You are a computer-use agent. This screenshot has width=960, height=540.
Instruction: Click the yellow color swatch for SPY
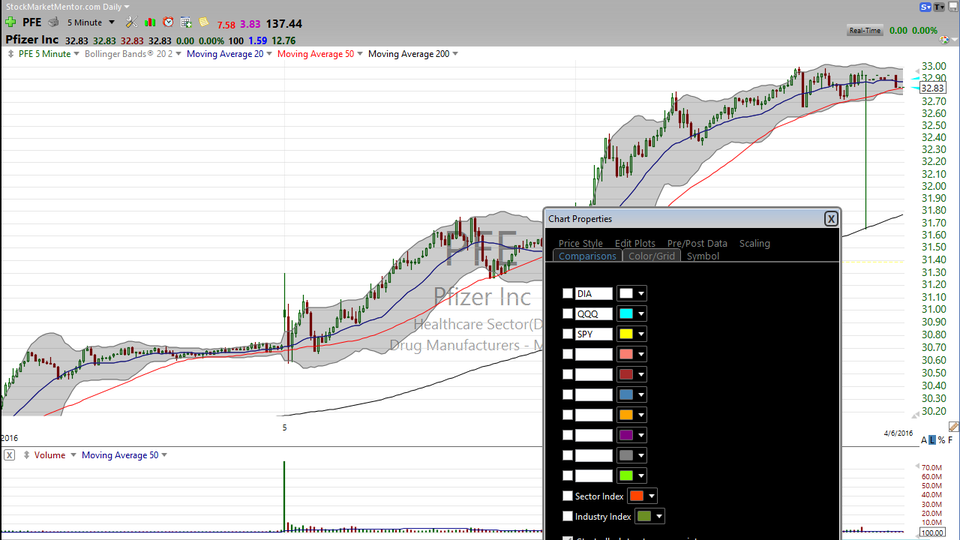tap(626, 334)
